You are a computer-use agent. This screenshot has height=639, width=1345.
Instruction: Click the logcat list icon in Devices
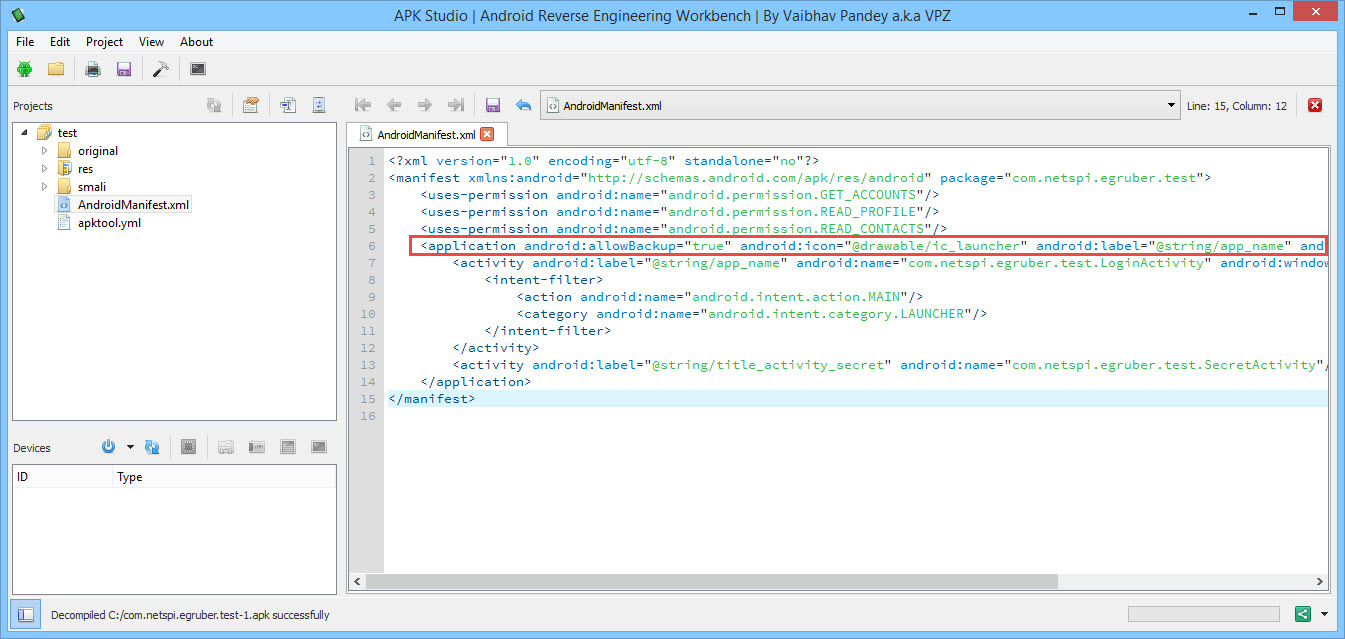288,447
